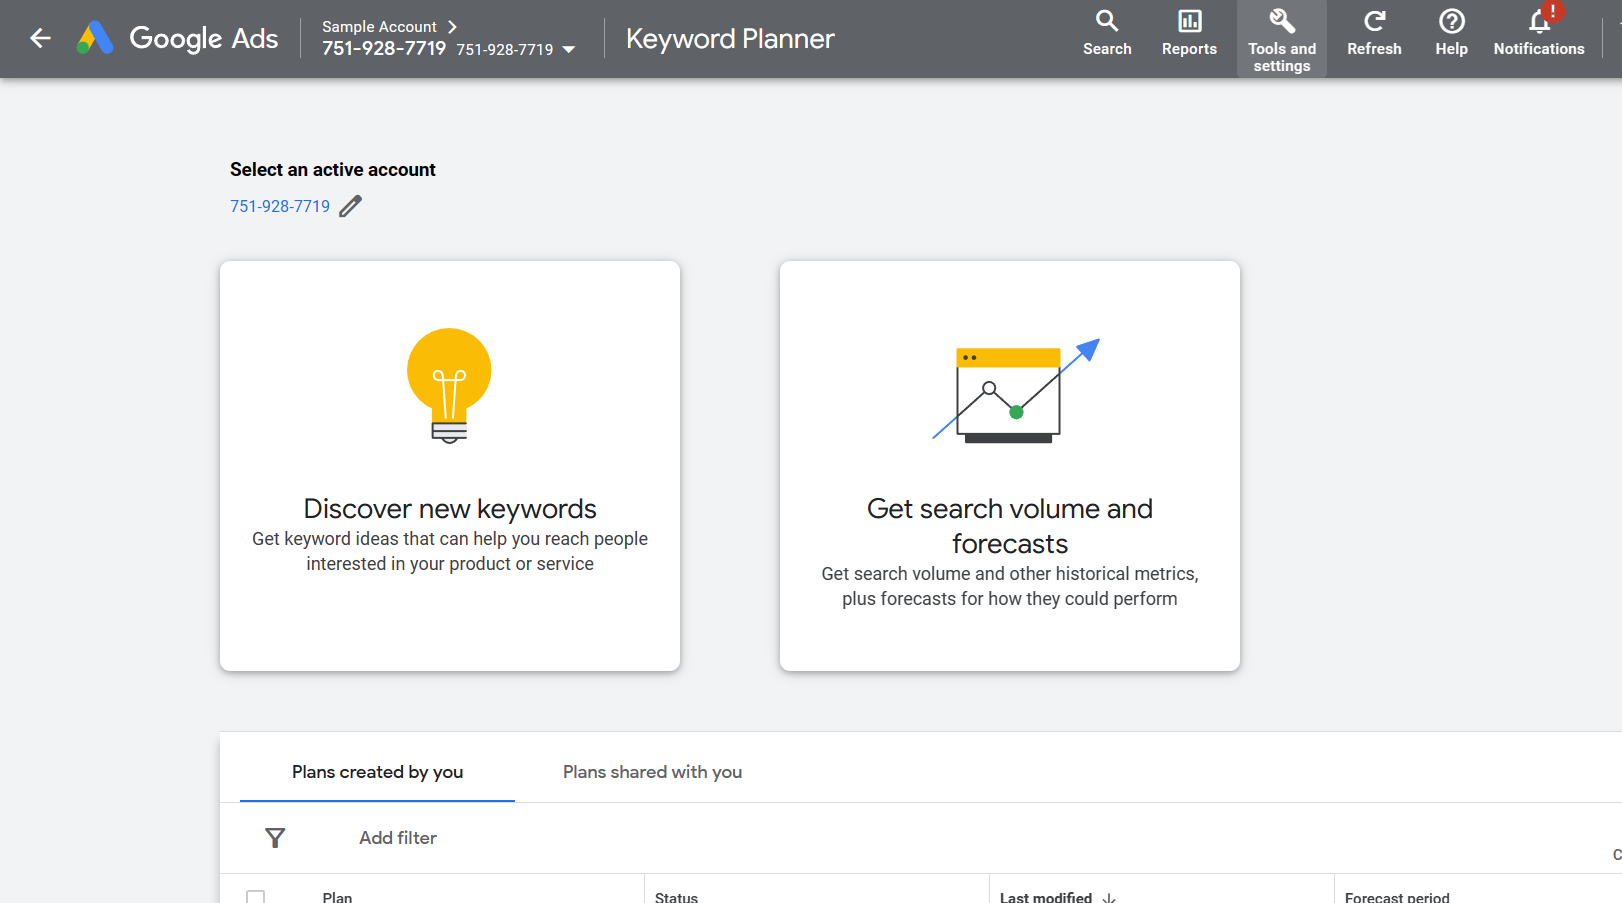Click the Sample Account name
The height and width of the screenshot is (903, 1622).
click(379, 27)
